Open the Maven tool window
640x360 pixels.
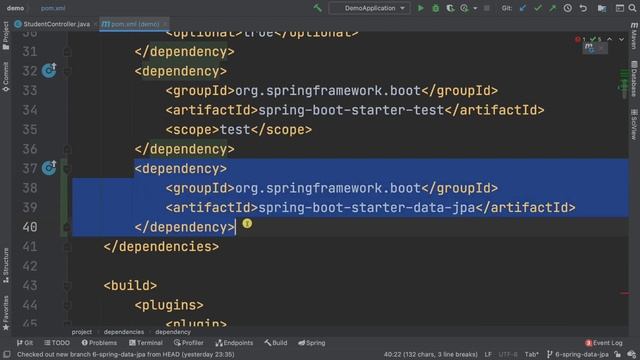(x=634, y=36)
